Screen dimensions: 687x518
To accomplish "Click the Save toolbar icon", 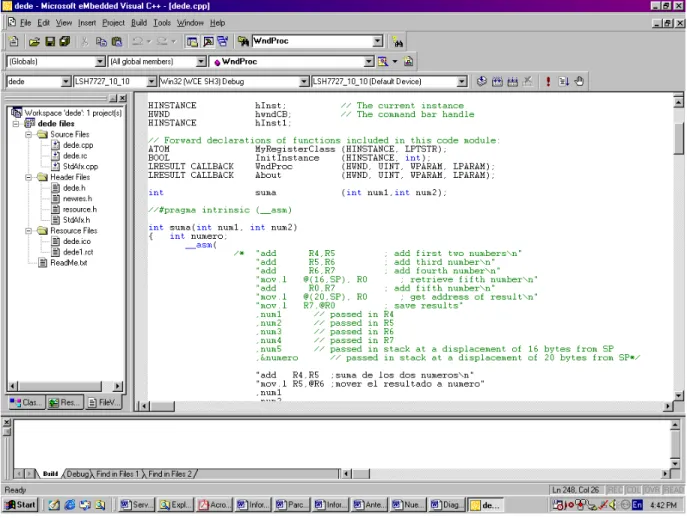I will point(50,42).
